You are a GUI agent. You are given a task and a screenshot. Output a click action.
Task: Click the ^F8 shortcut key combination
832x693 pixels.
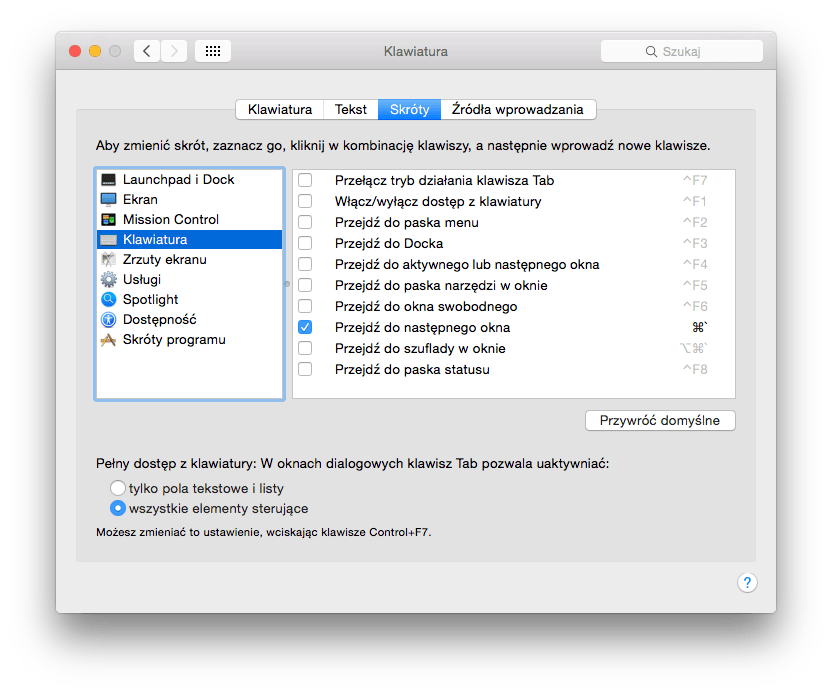(695, 369)
